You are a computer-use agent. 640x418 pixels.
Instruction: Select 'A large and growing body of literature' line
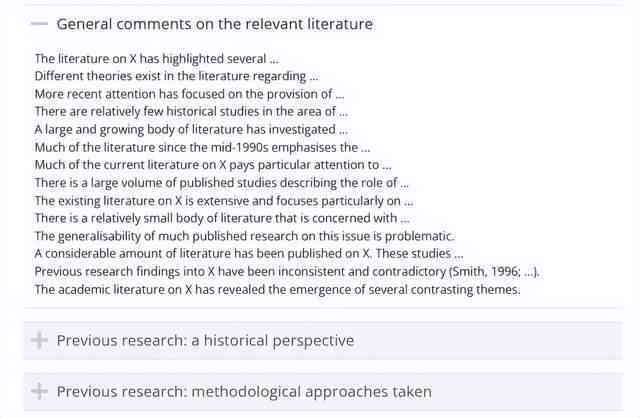[x=191, y=129]
